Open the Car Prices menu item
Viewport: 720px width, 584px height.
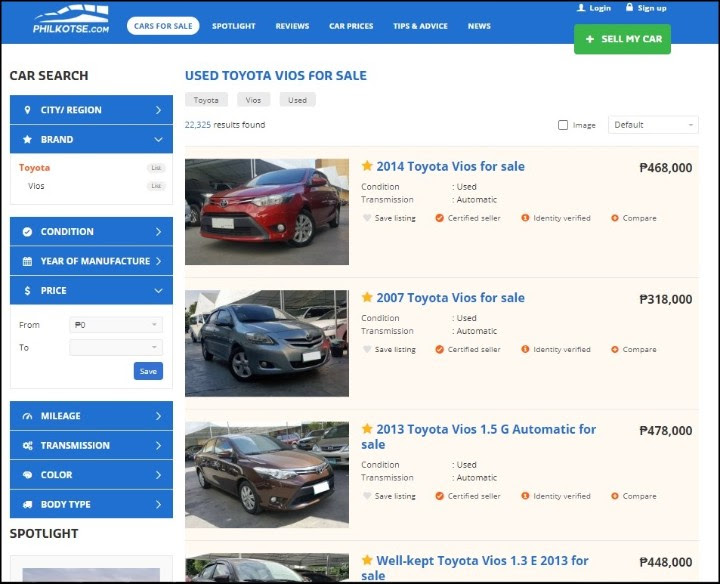coord(351,26)
